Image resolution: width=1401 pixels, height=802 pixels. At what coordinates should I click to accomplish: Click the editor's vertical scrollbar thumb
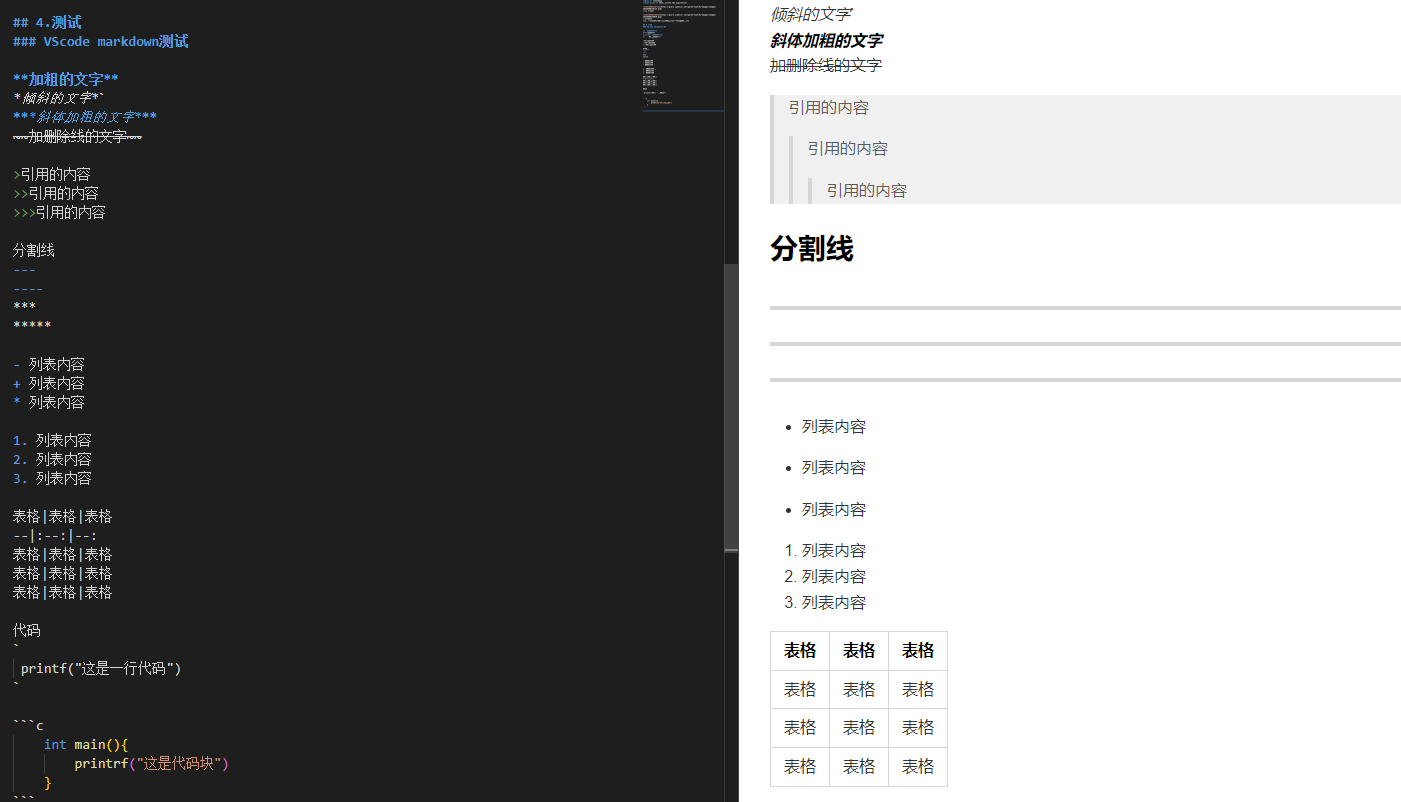coord(731,407)
